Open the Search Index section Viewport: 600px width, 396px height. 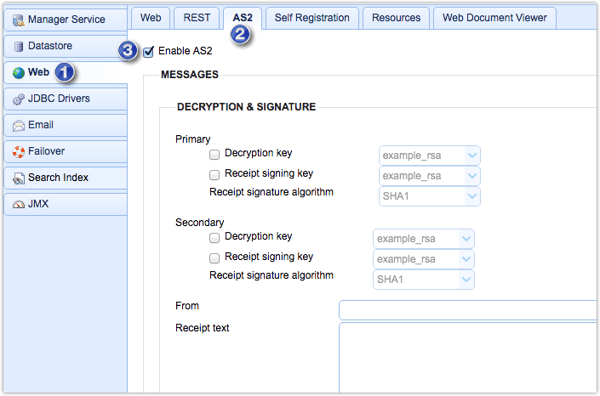[65, 178]
